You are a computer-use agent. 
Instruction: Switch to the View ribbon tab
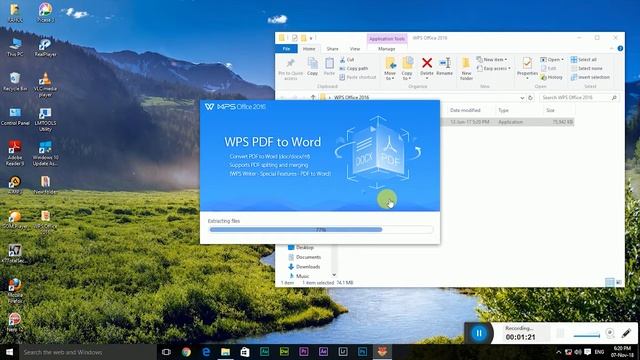(x=355, y=49)
